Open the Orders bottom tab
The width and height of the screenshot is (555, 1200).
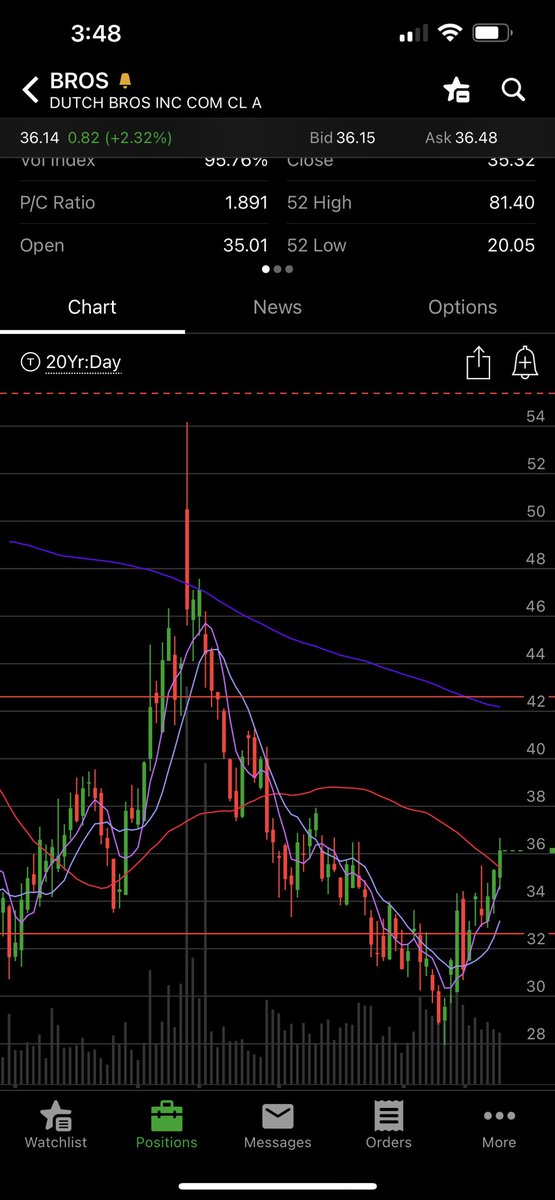(x=388, y=1126)
